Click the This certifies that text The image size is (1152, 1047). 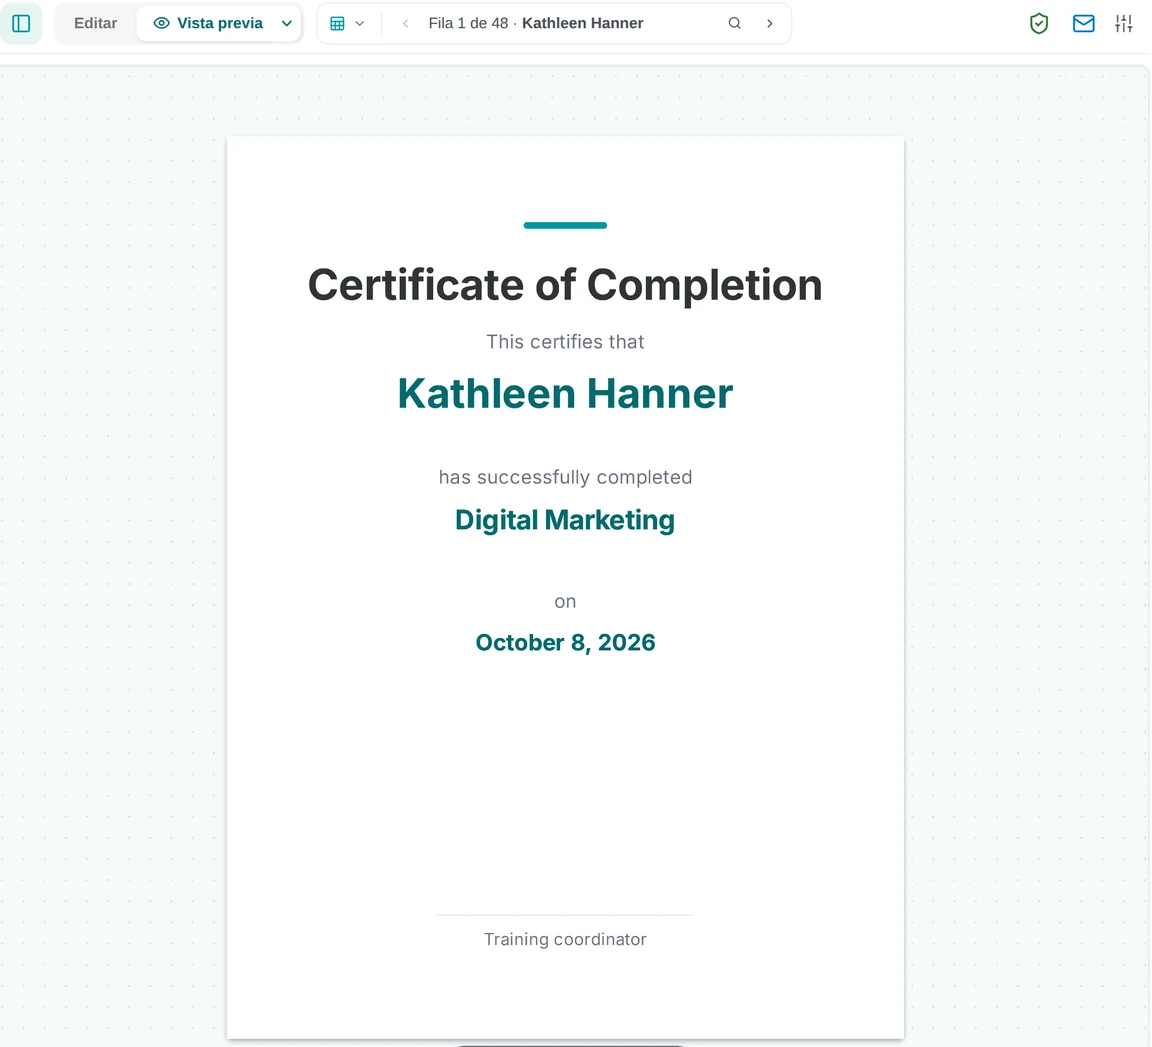point(565,342)
